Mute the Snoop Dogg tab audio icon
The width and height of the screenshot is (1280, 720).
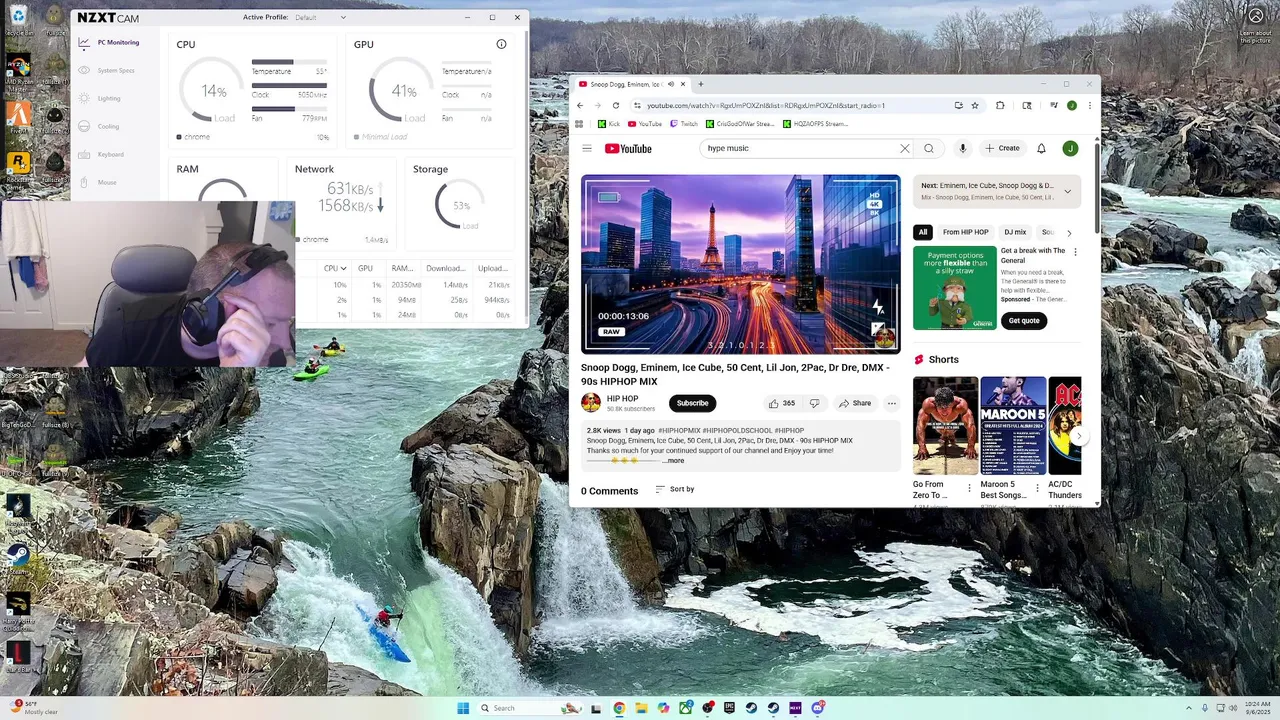[671, 84]
